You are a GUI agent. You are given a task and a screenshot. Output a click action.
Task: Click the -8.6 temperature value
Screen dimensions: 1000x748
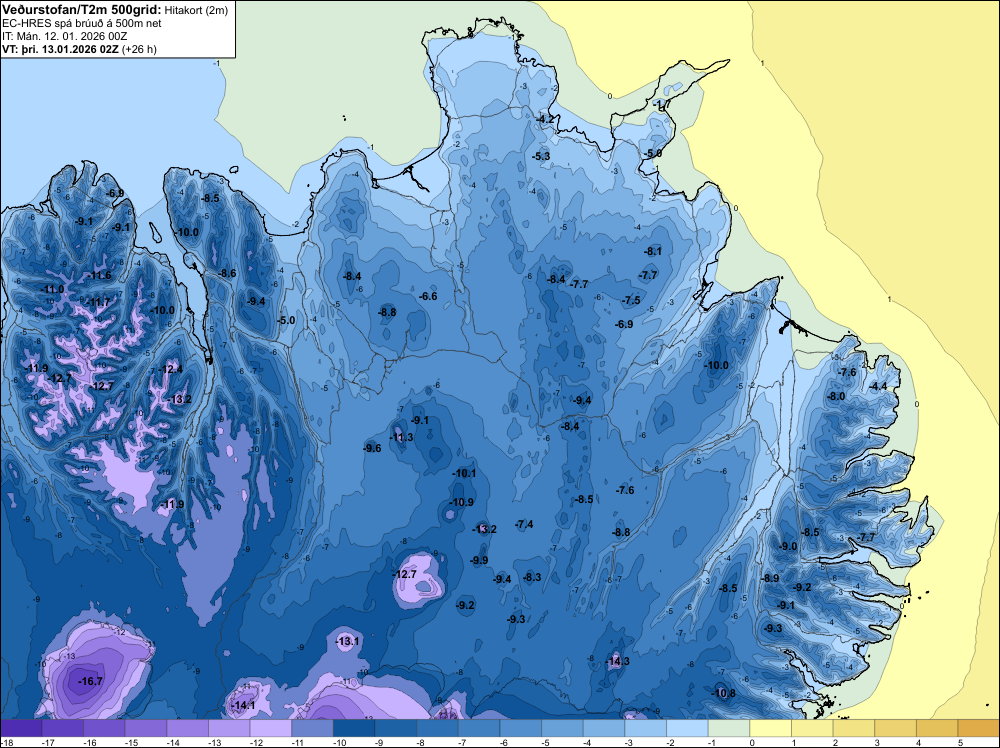227,273
